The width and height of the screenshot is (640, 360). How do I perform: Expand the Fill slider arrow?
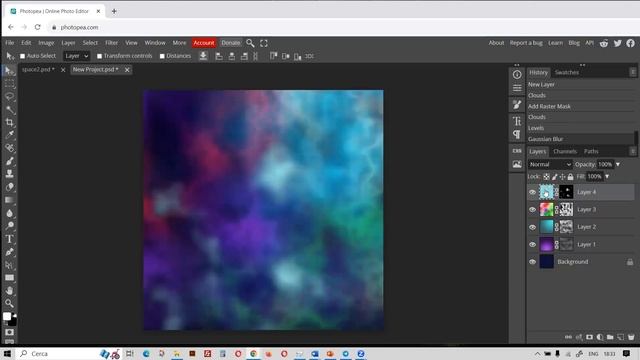pyautogui.click(x=607, y=177)
